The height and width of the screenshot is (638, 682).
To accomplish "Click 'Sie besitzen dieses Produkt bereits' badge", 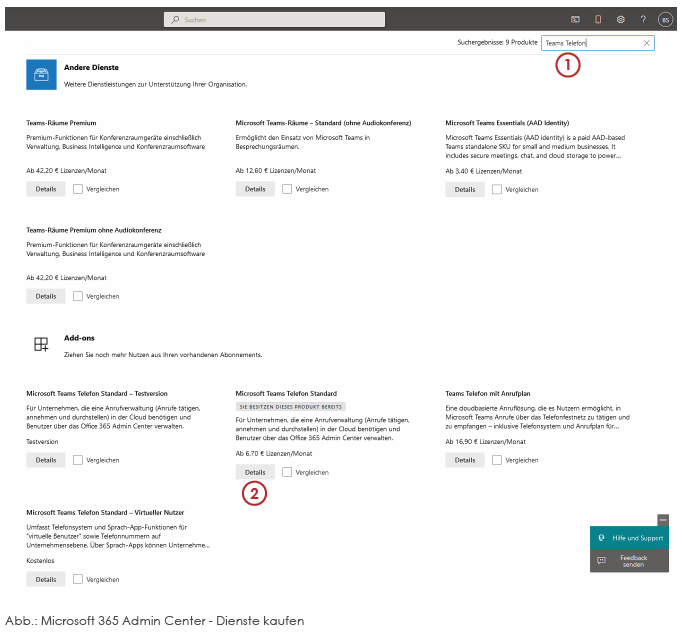I will point(291,407).
